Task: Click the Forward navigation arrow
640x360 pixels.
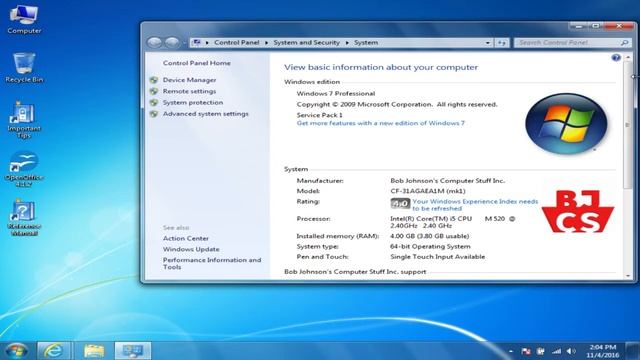Action: (172, 42)
